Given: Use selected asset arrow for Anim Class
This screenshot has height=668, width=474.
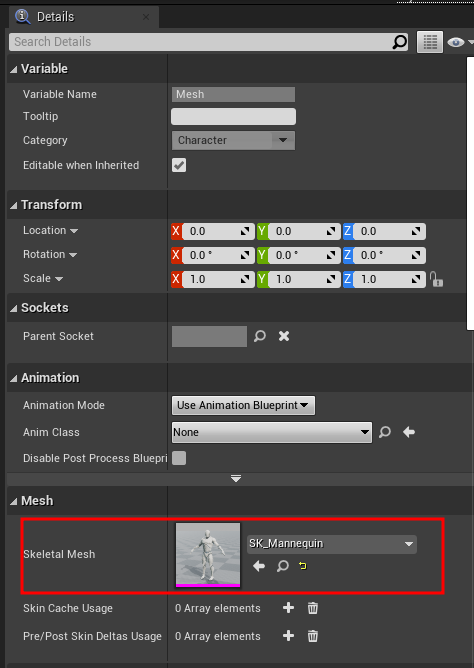Looking at the screenshot, I should coord(409,432).
